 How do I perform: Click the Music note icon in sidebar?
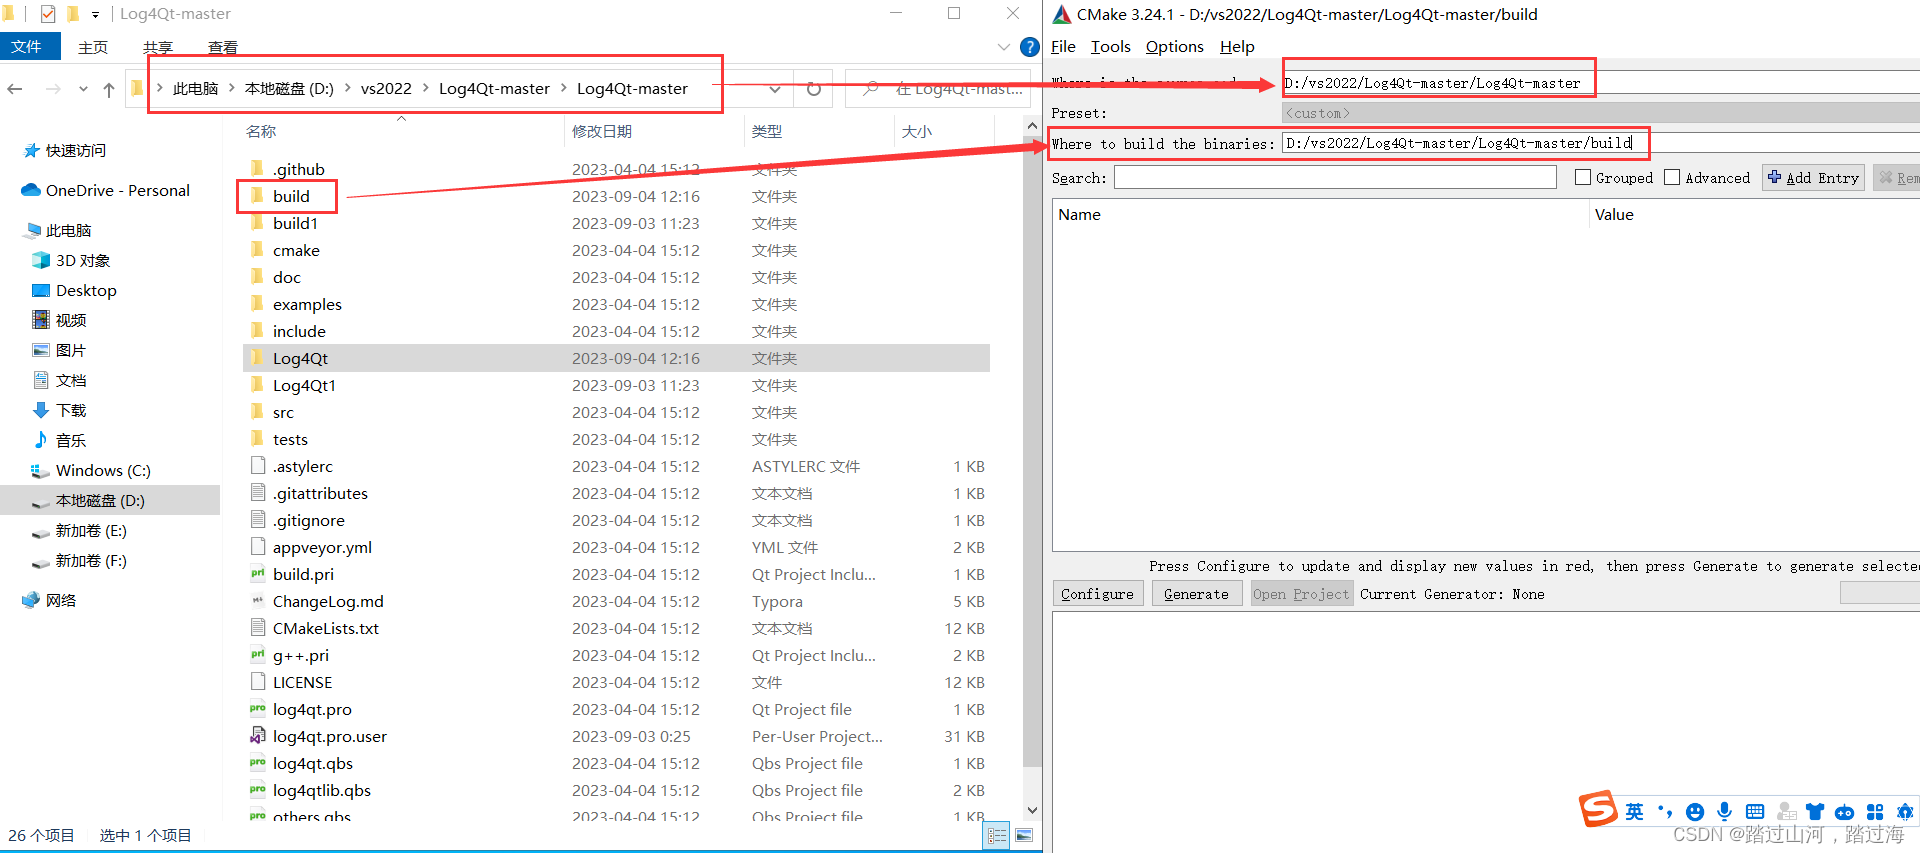click(x=41, y=440)
